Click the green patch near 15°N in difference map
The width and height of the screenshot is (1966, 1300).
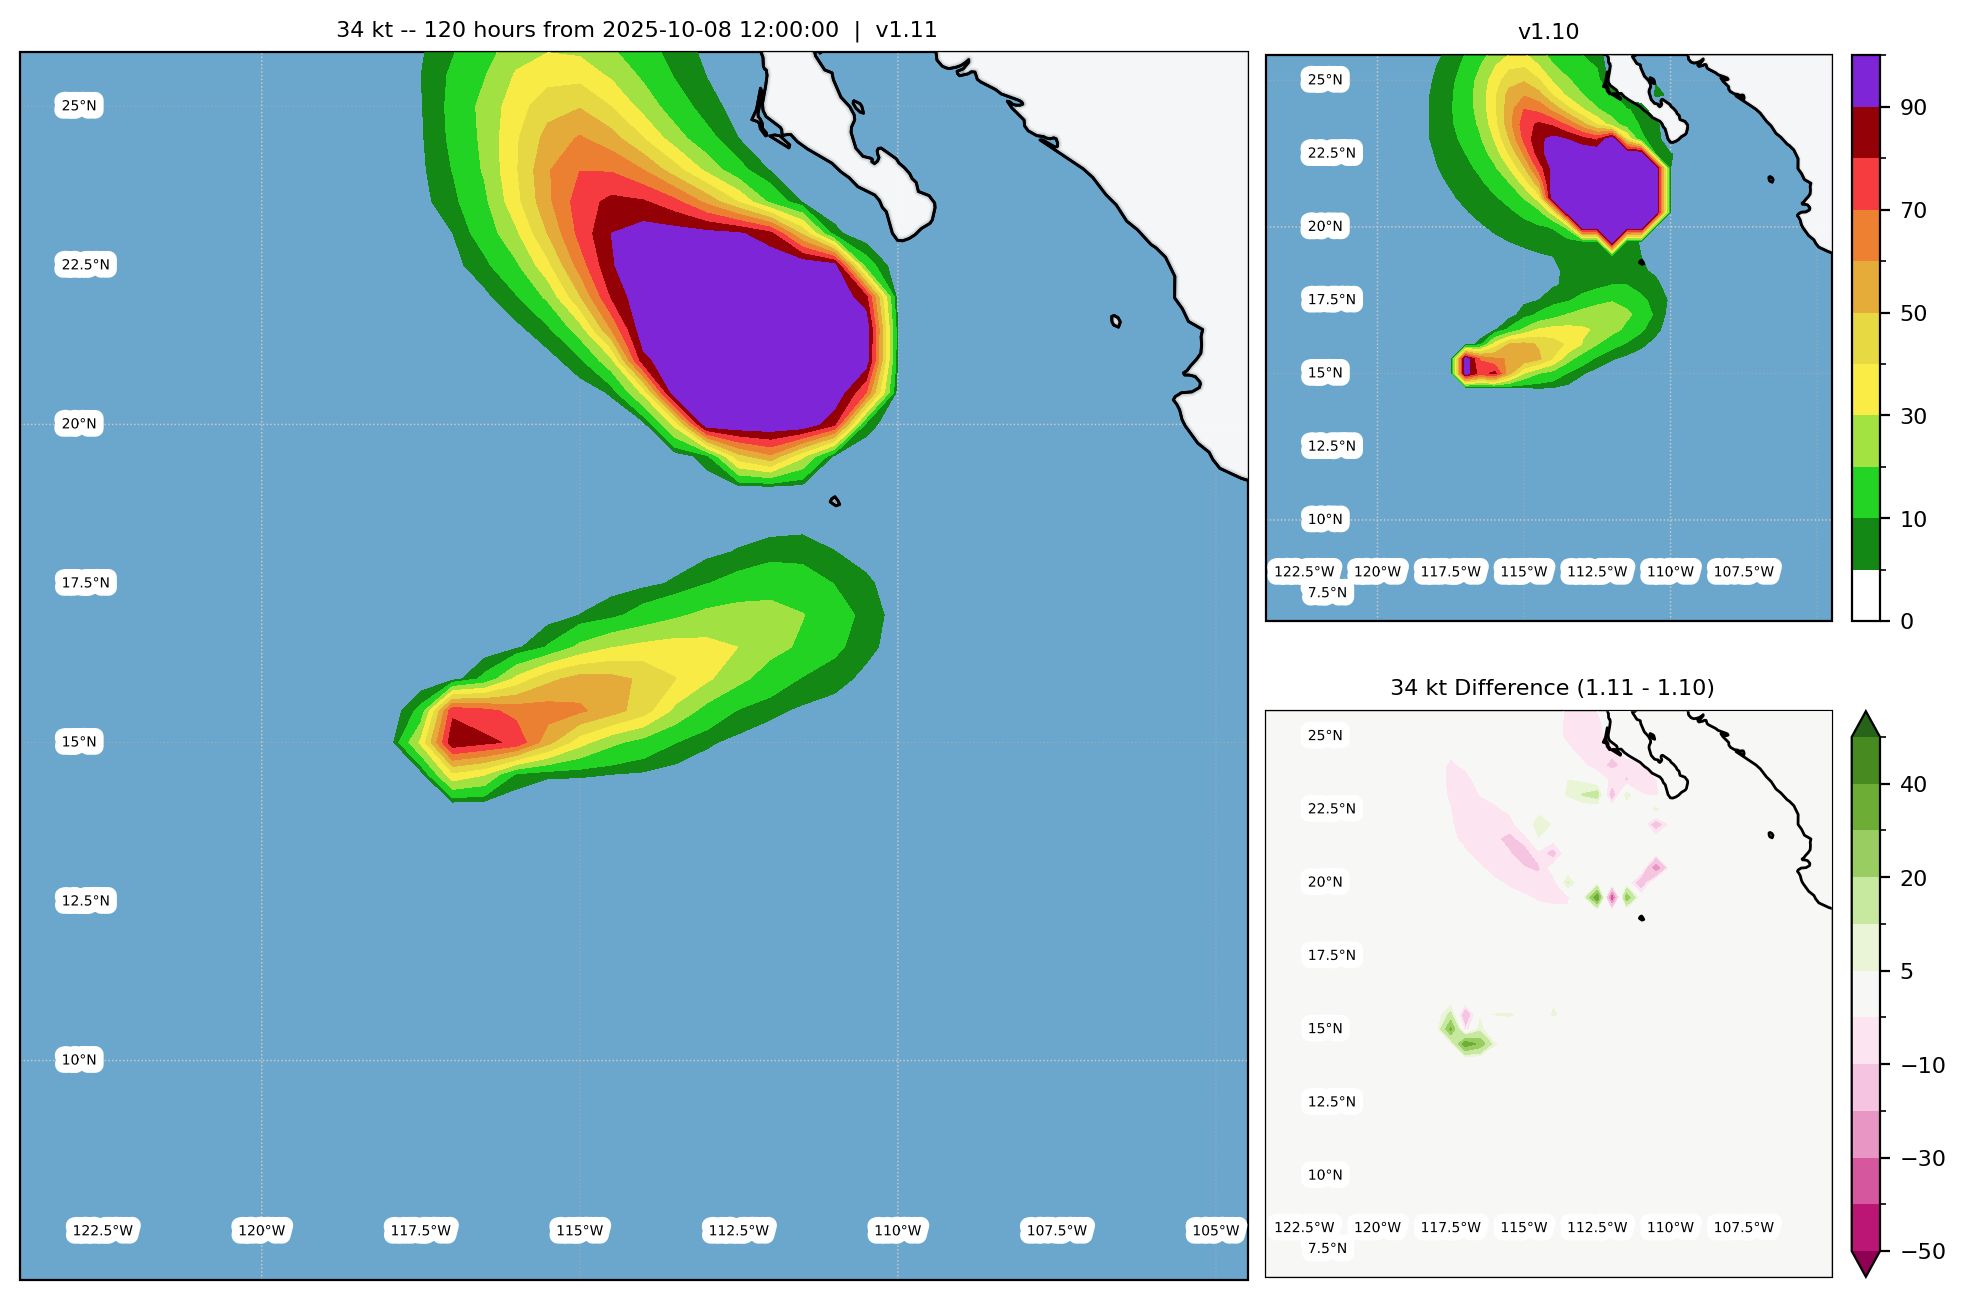click(x=1471, y=1044)
